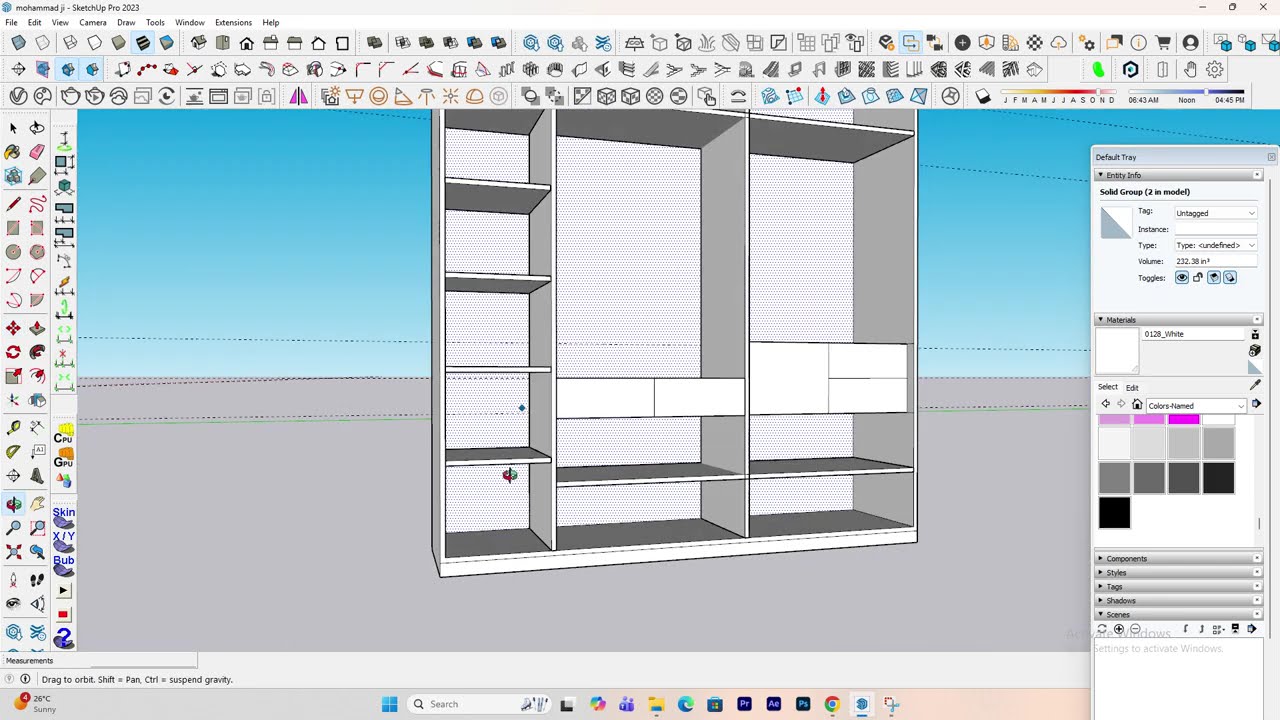Pick the magenta color swatch
This screenshot has width=1280, height=720.
pyautogui.click(x=1183, y=419)
